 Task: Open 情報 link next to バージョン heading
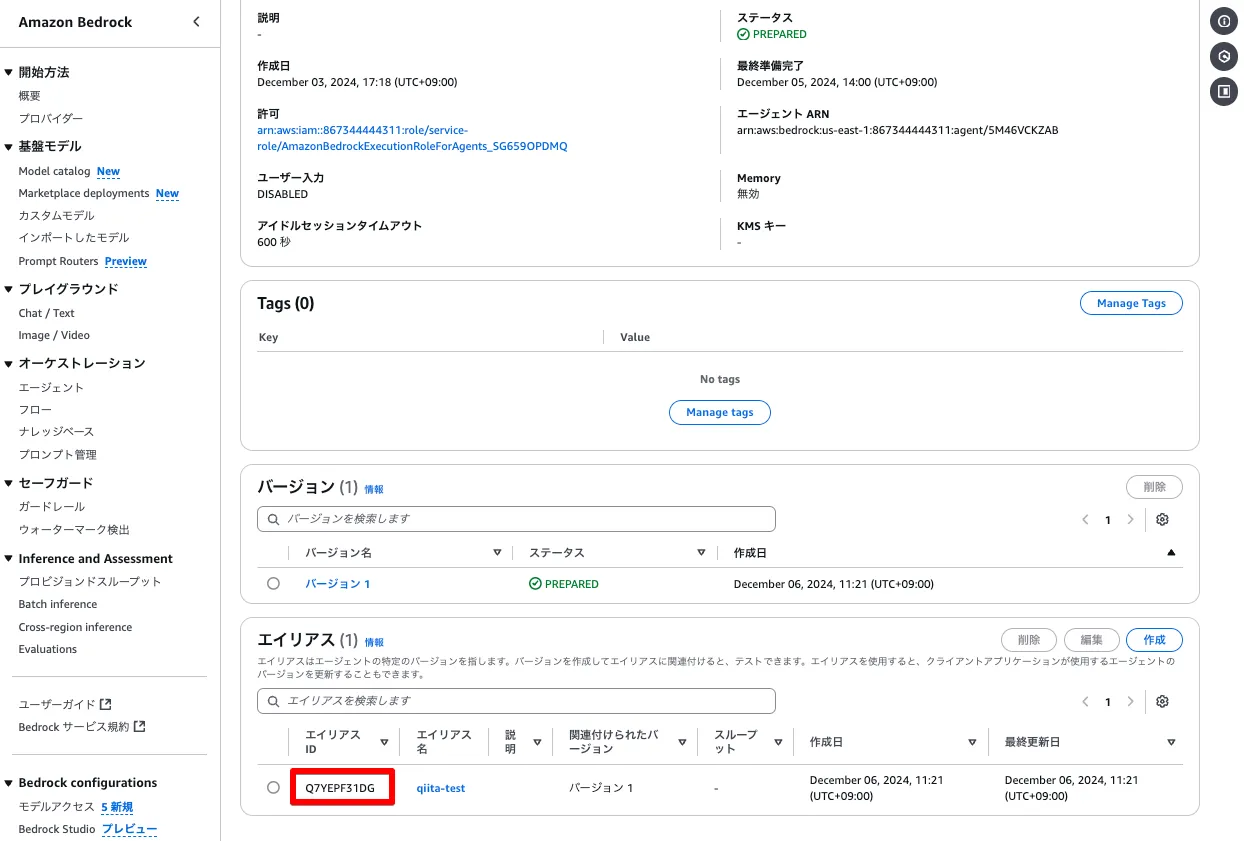[374, 489]
